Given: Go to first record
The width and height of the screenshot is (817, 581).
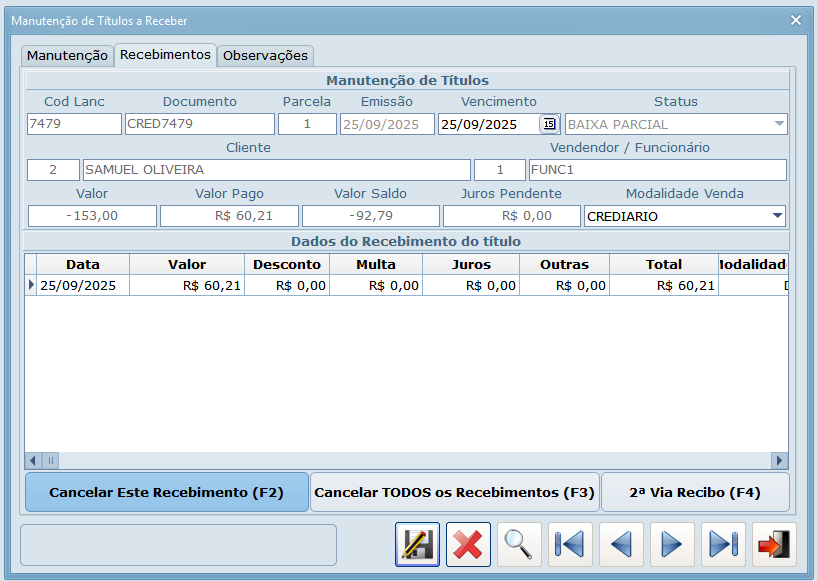Looking at the screenshot, I should [570, 544].
